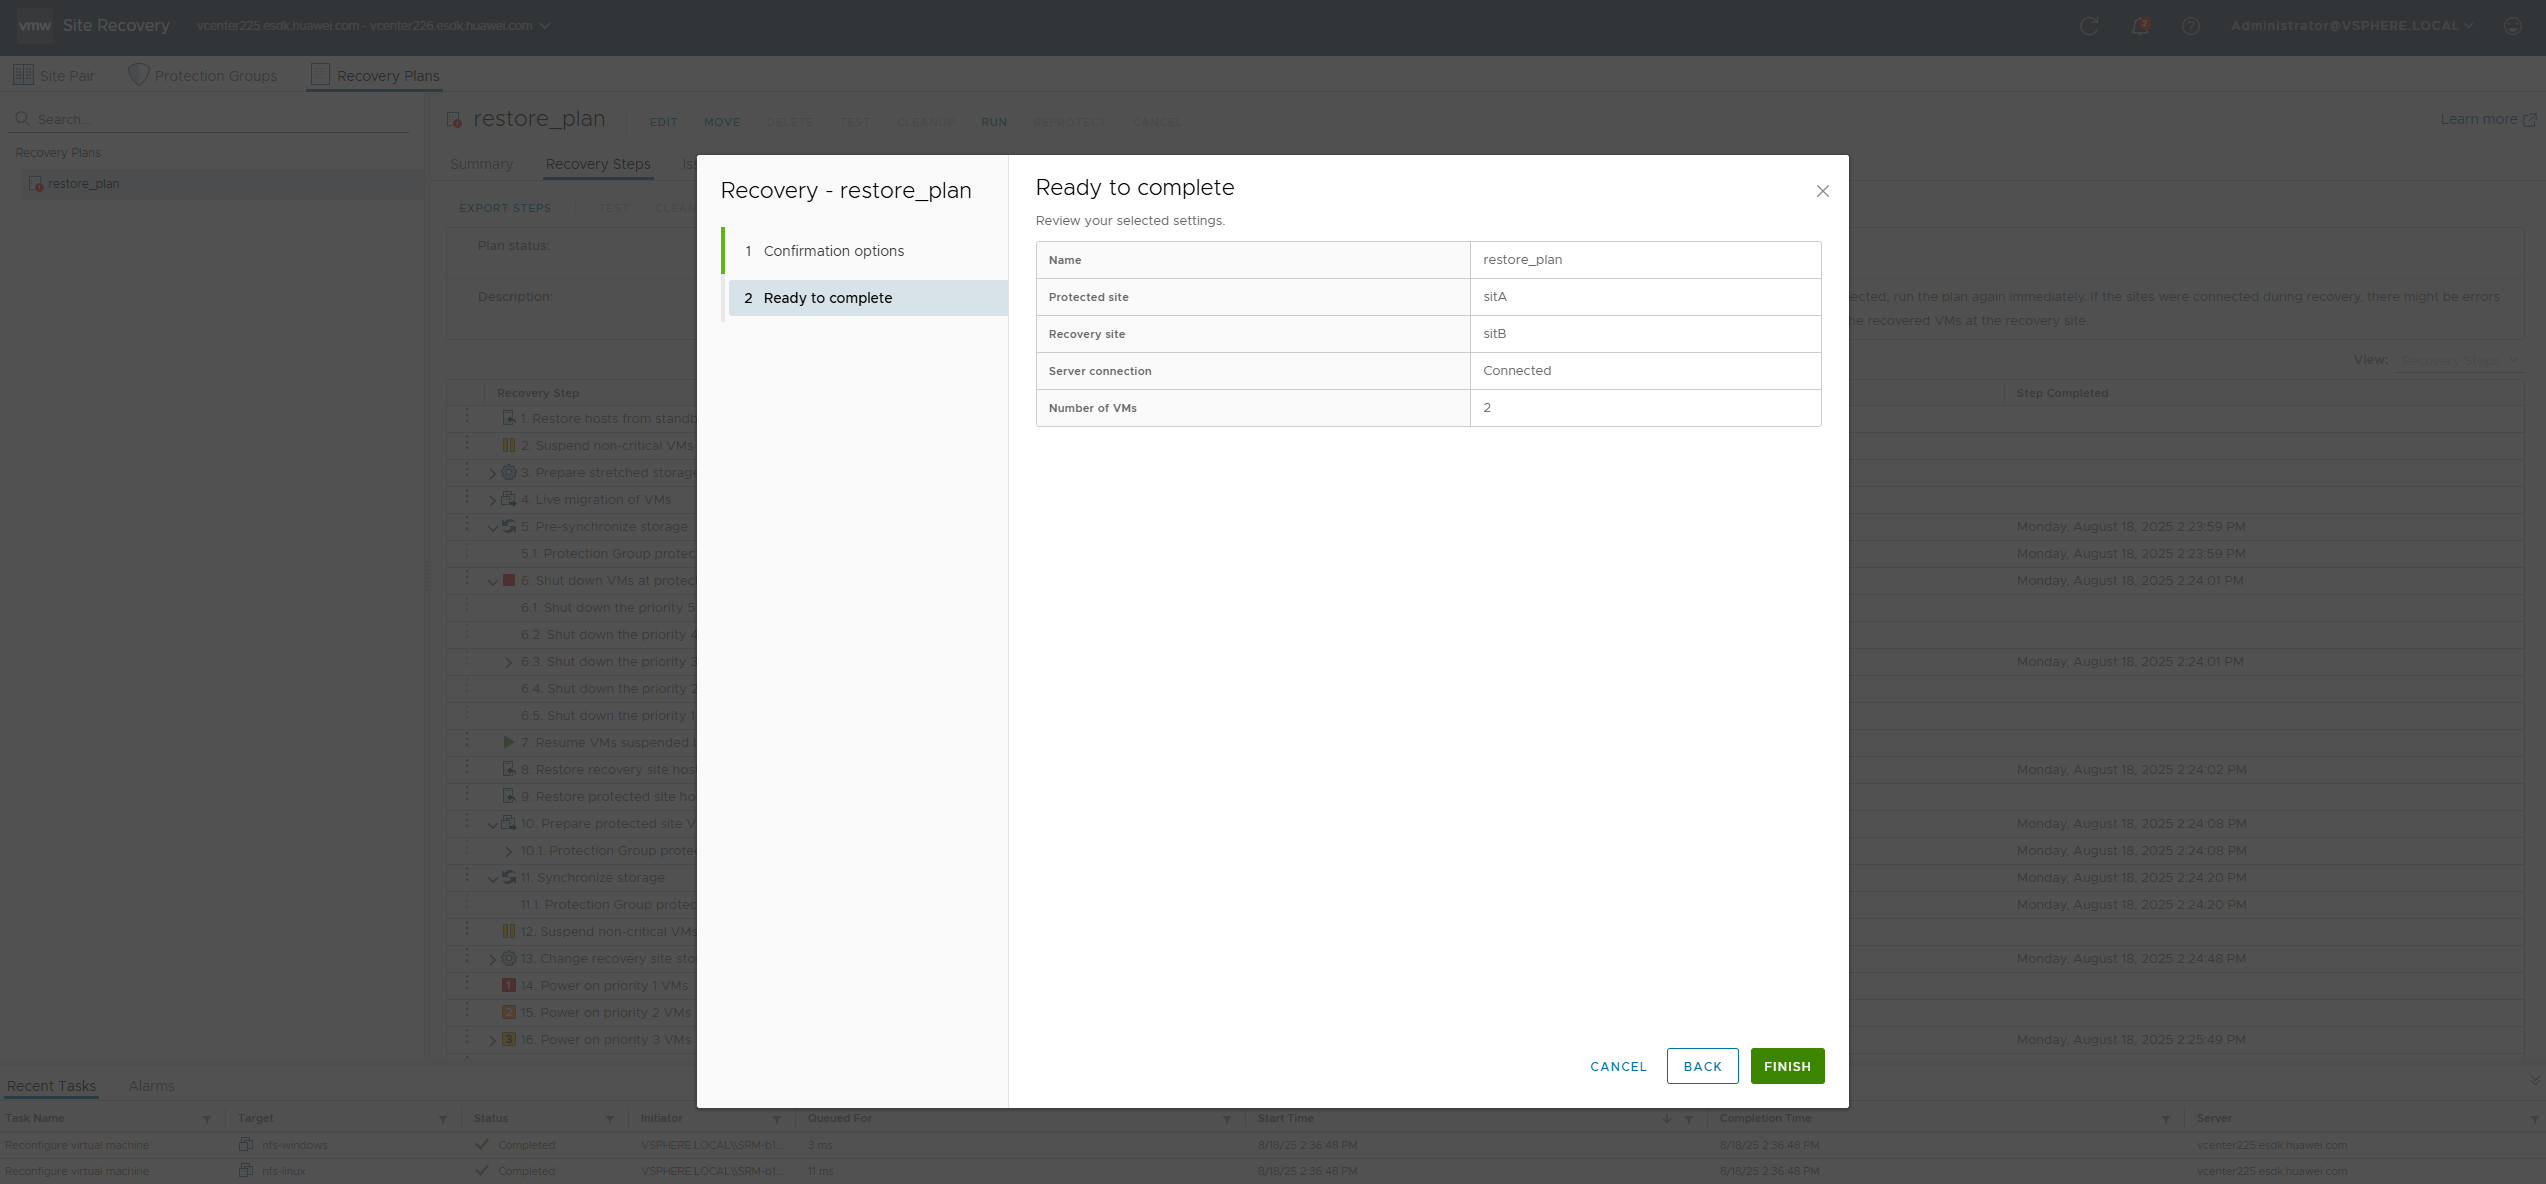This screenshot has width=2546, height=1184.
Task: Switch to Alarms tab
Action: click(x=151, y=1086)
